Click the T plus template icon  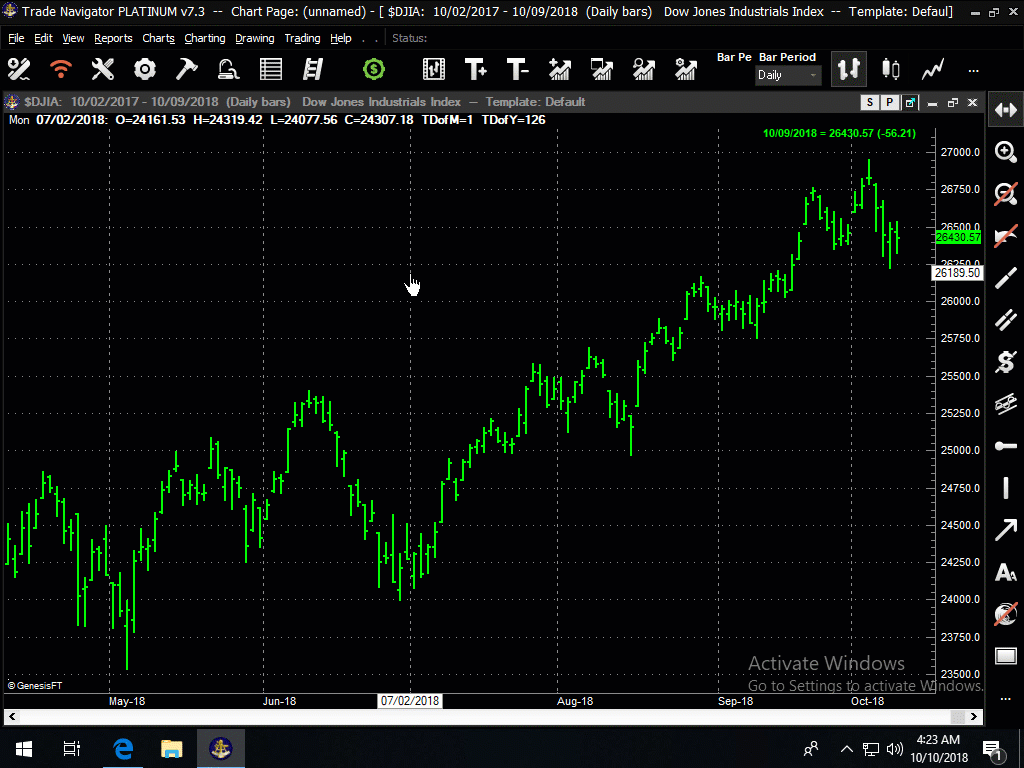pyautogui.click(x=475, y=69)
